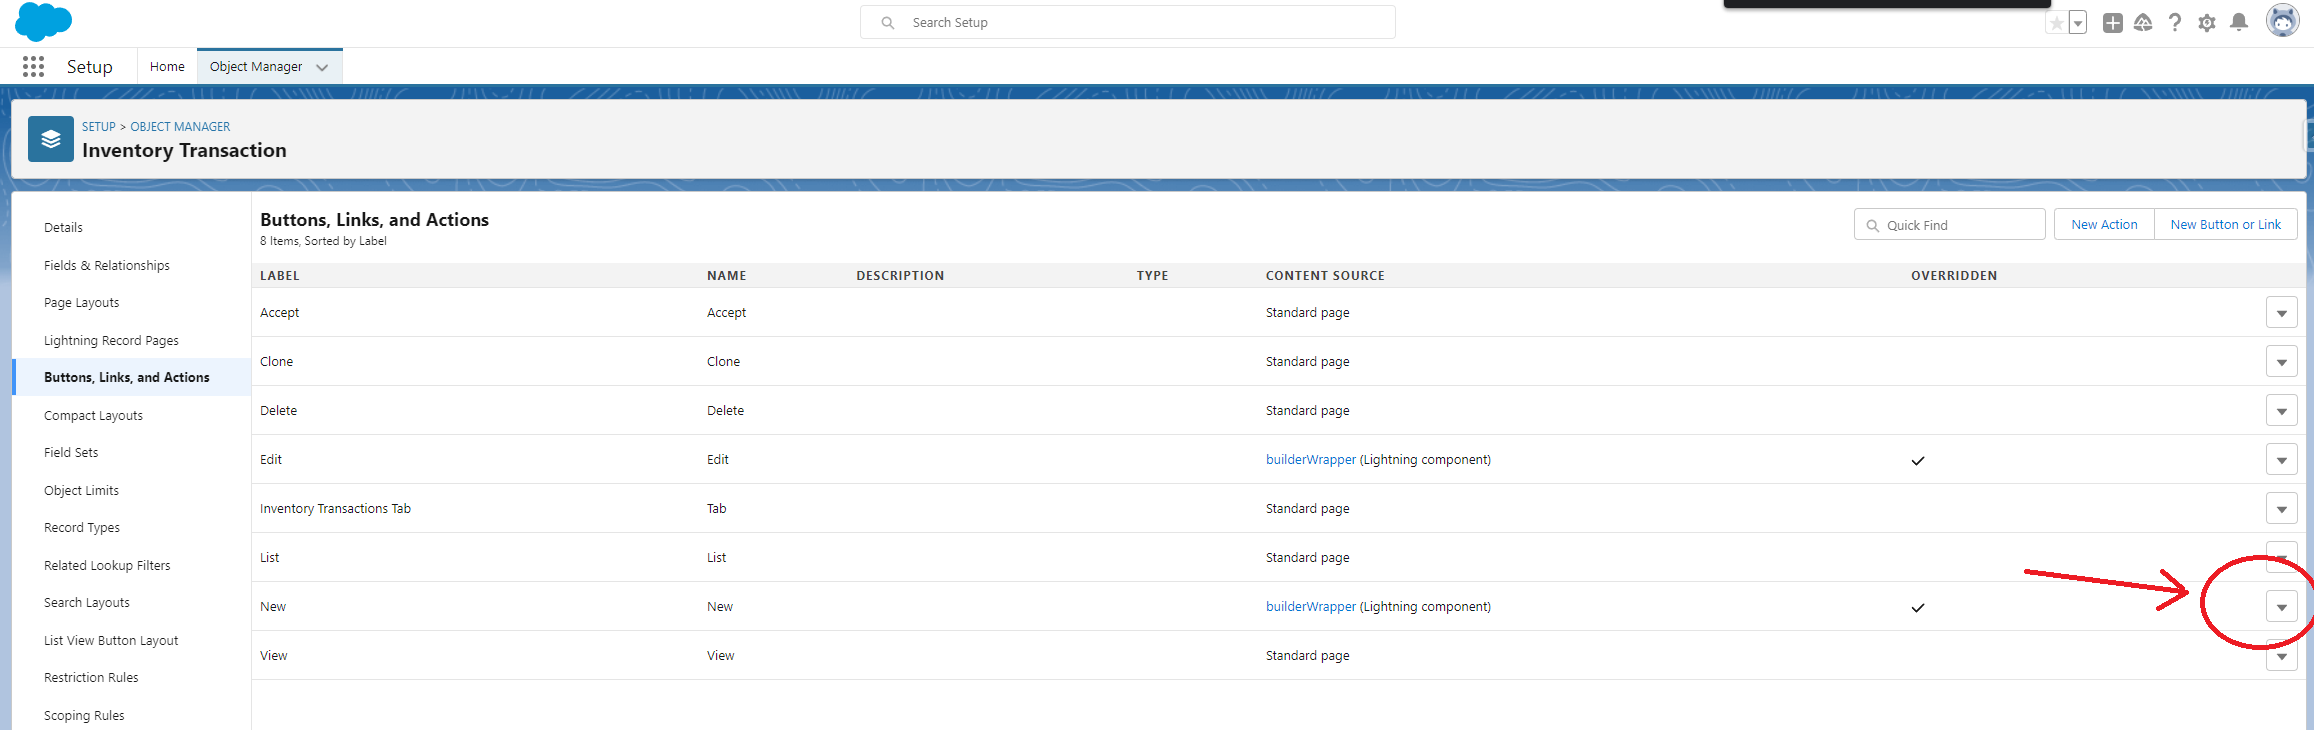The height and width of the screenshot is (730, 2314).
Task: Expand the row menu for New action
Action: pos(2281,607)
